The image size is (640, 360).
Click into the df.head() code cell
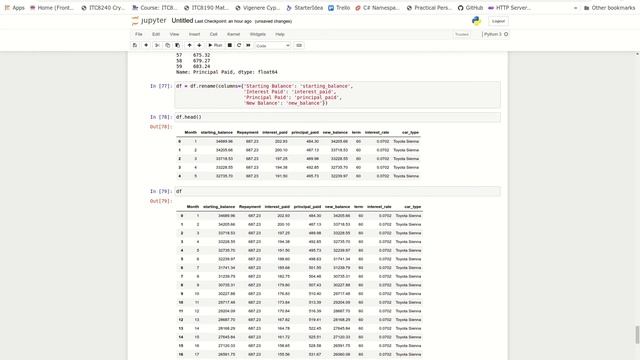point(338,117)
